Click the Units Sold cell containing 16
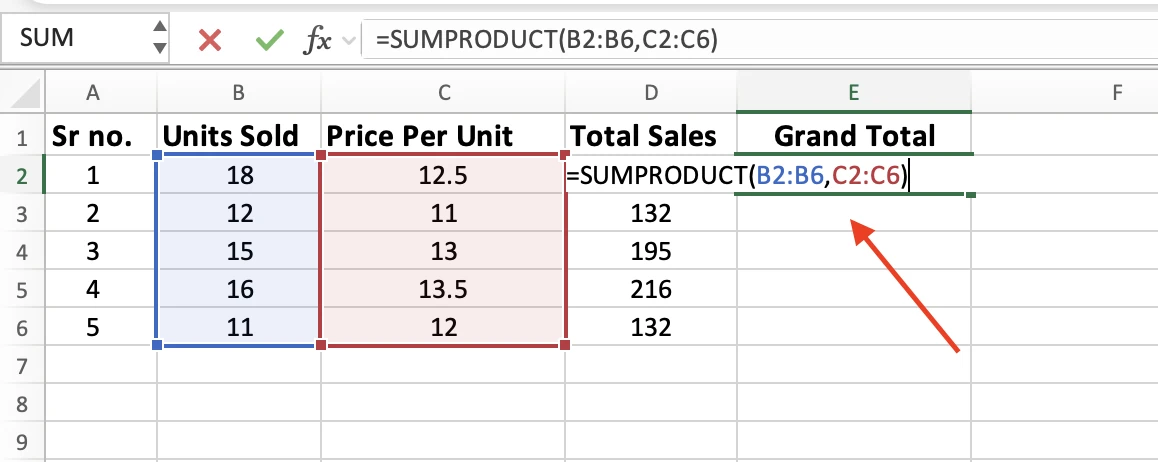The height and width of the screenshot is (462, 1158). 239,289
